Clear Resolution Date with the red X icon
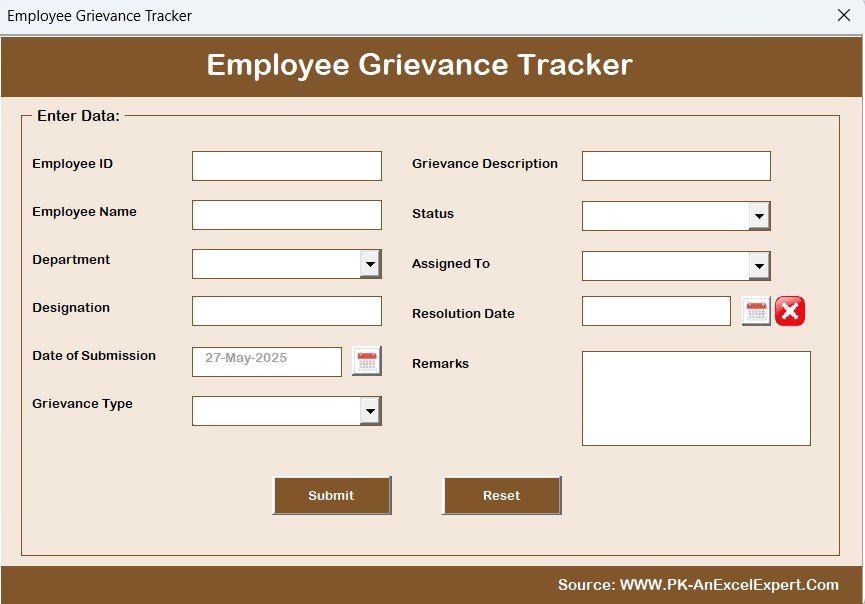The image size is (865, 604). point(790,311)
